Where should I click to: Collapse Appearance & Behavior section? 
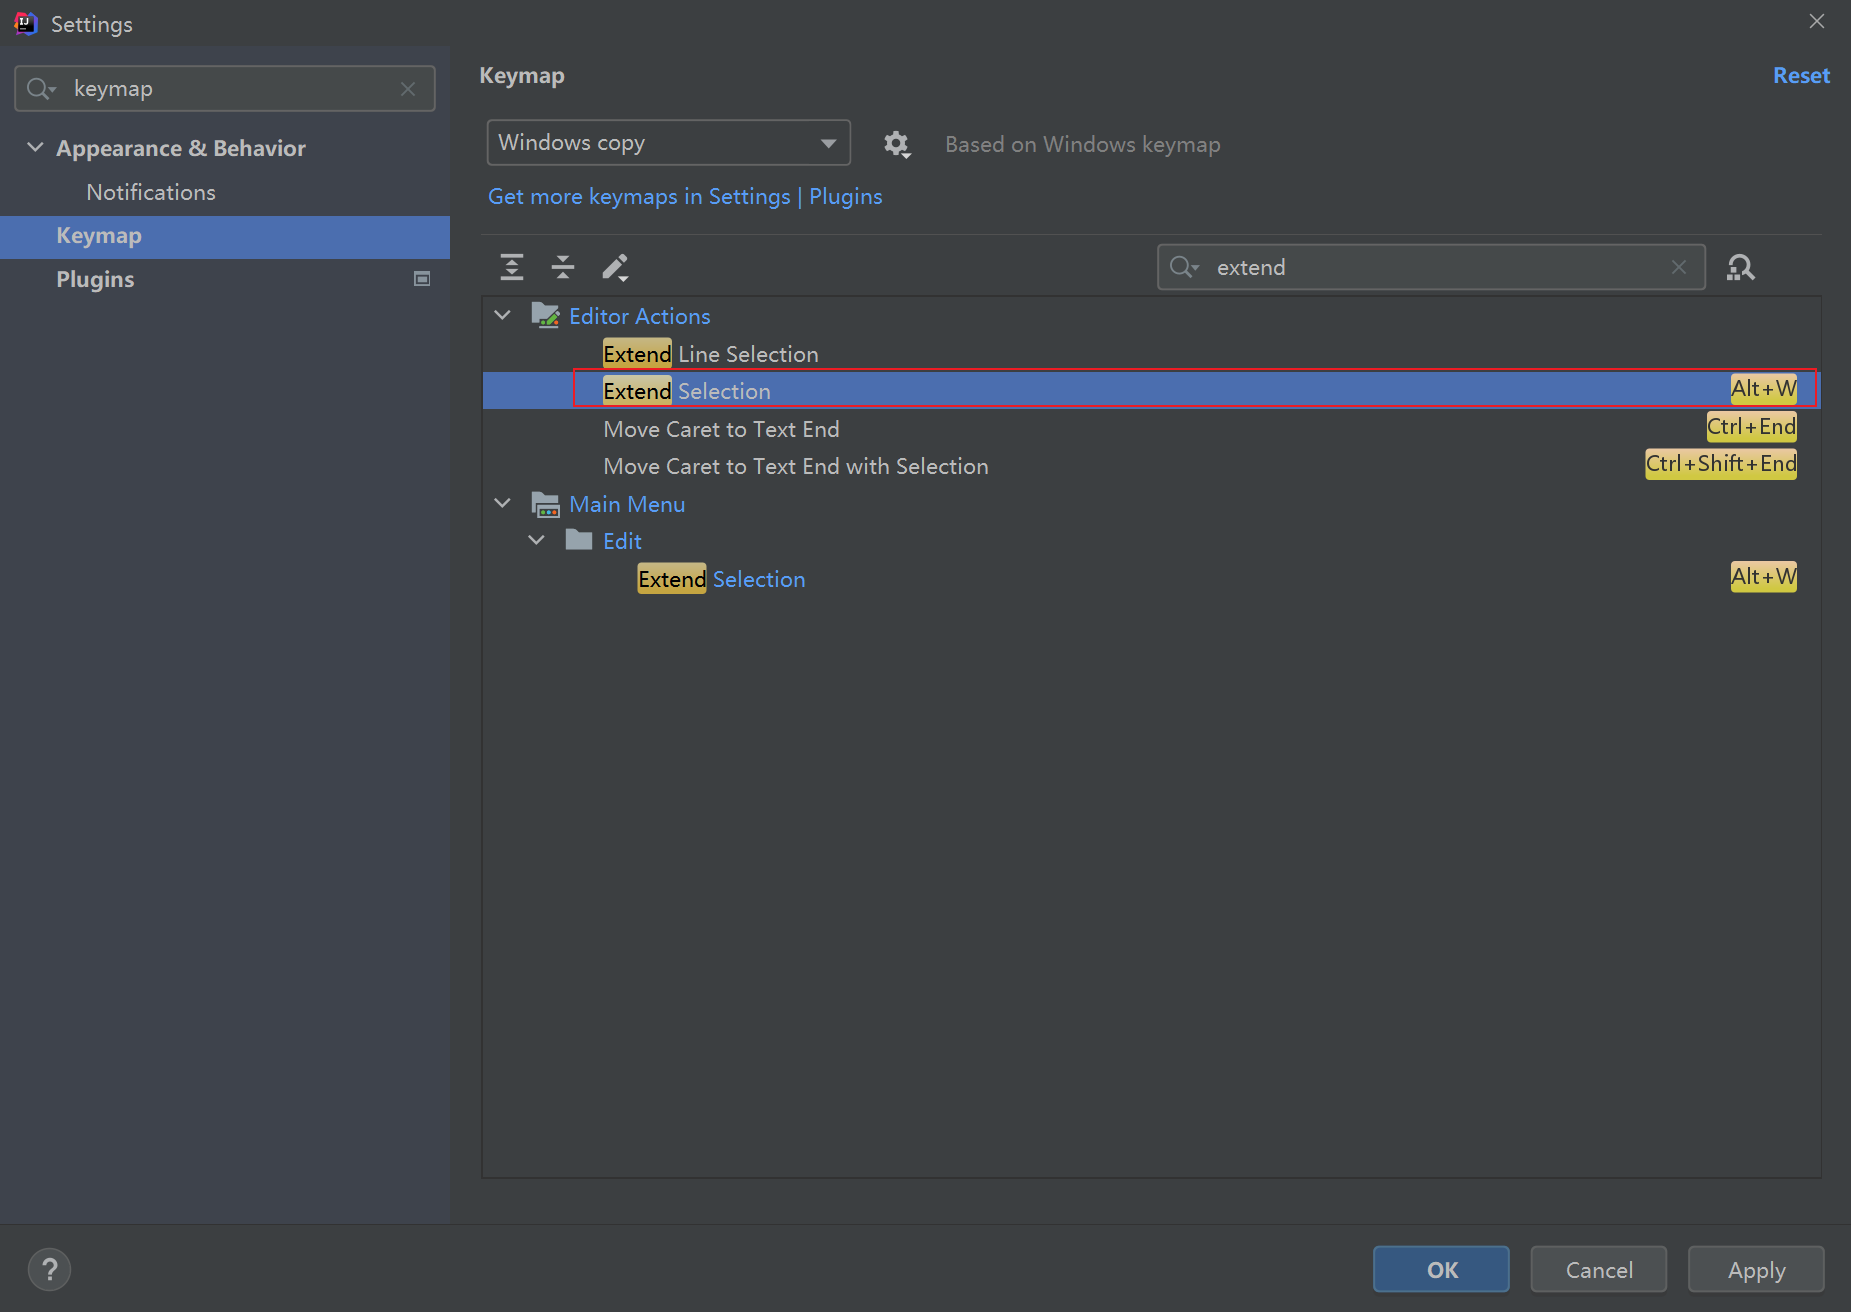coord(35,148)
